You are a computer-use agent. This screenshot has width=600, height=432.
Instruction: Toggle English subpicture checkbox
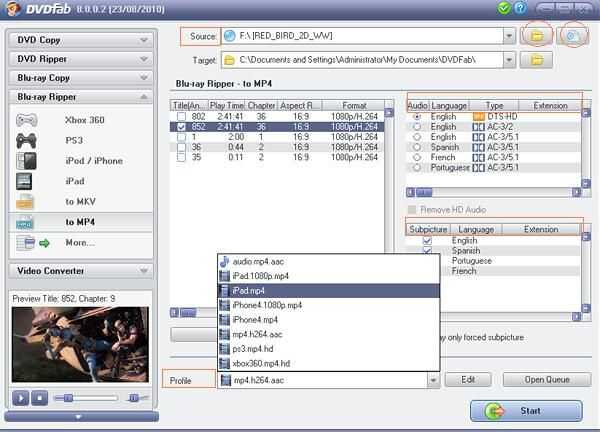427,241
